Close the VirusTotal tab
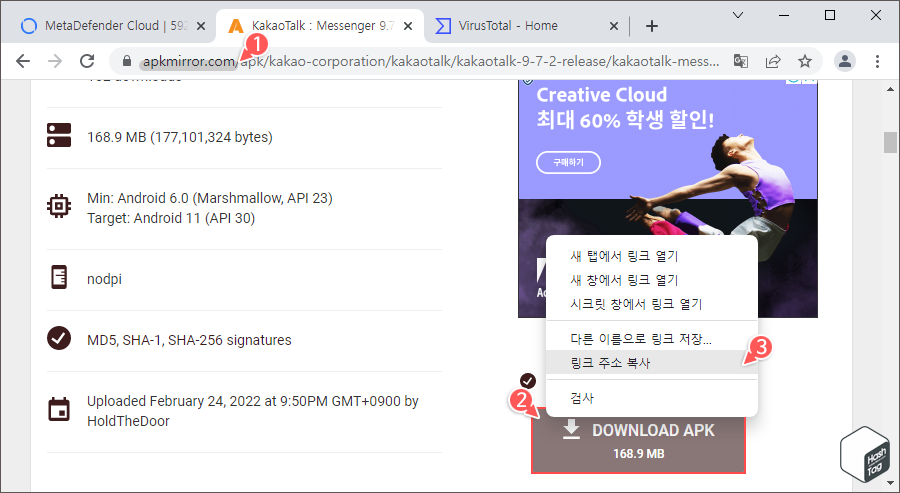 (x=614, y=26)
